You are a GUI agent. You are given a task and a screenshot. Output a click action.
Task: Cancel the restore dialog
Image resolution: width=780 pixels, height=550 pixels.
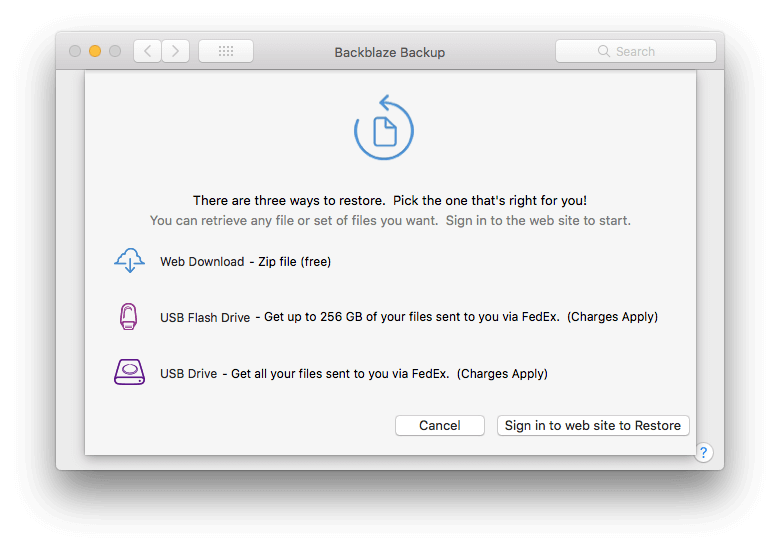[x=440, y=426]
